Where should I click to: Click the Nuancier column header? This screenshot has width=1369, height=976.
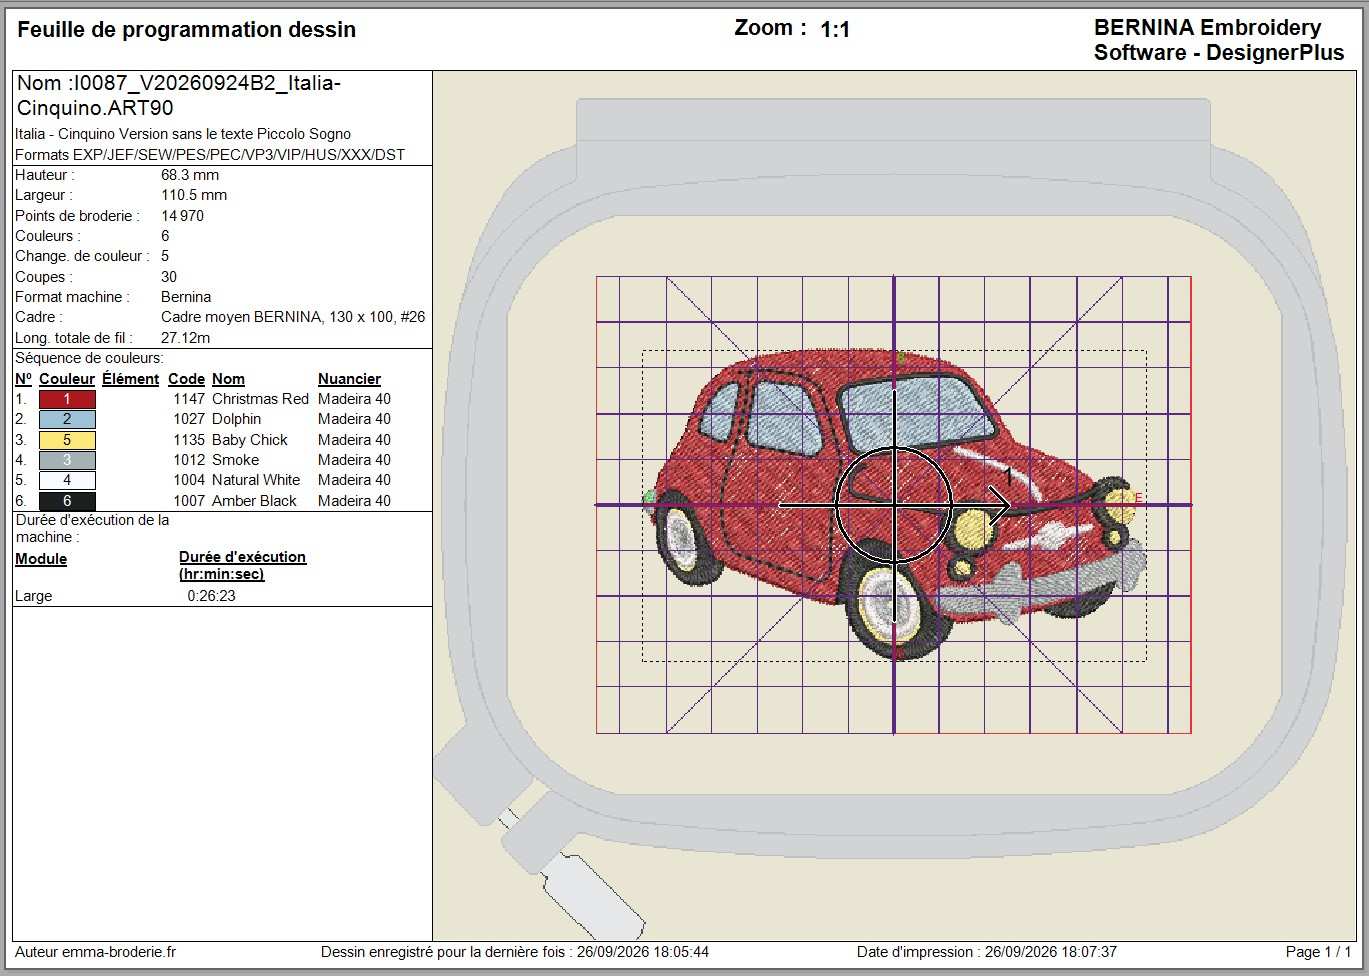pos(349,379)
